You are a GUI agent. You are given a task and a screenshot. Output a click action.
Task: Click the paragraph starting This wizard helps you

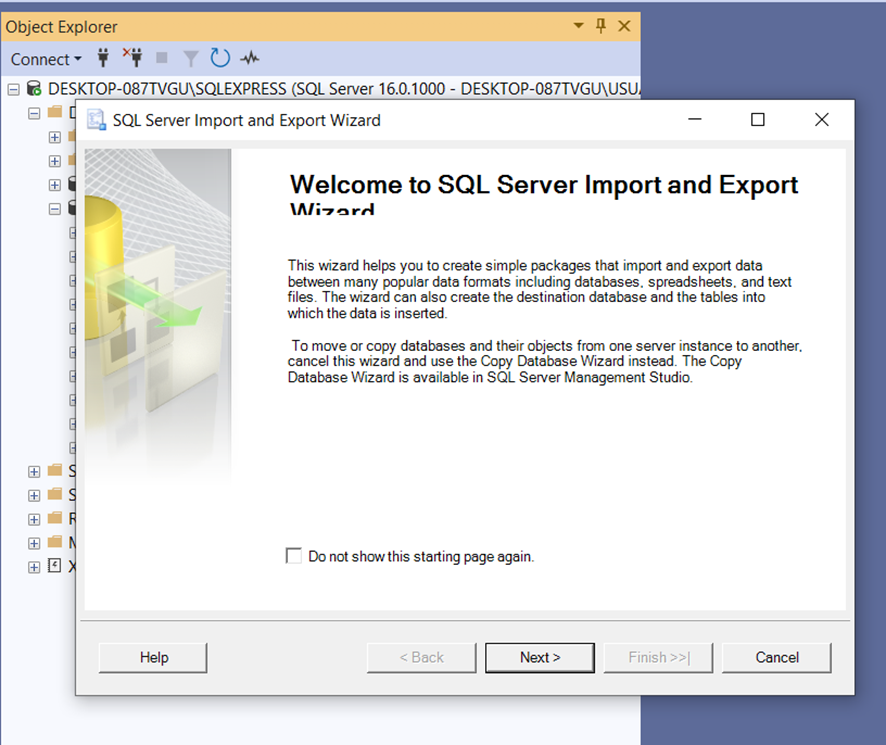[540, 289]
